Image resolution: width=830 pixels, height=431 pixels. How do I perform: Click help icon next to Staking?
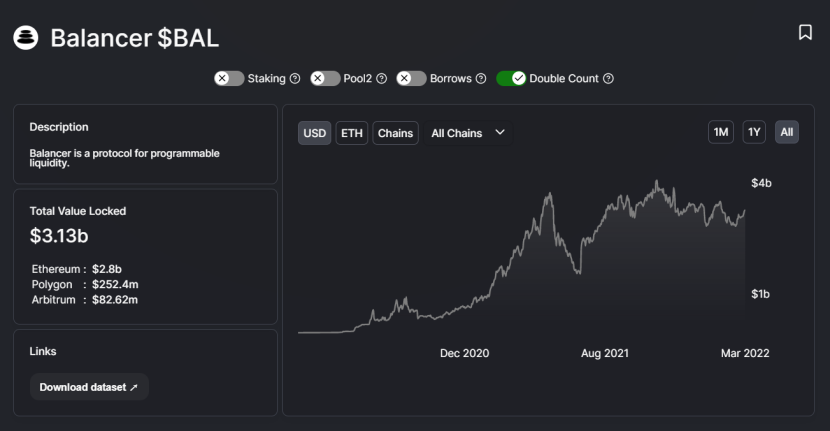295,78
